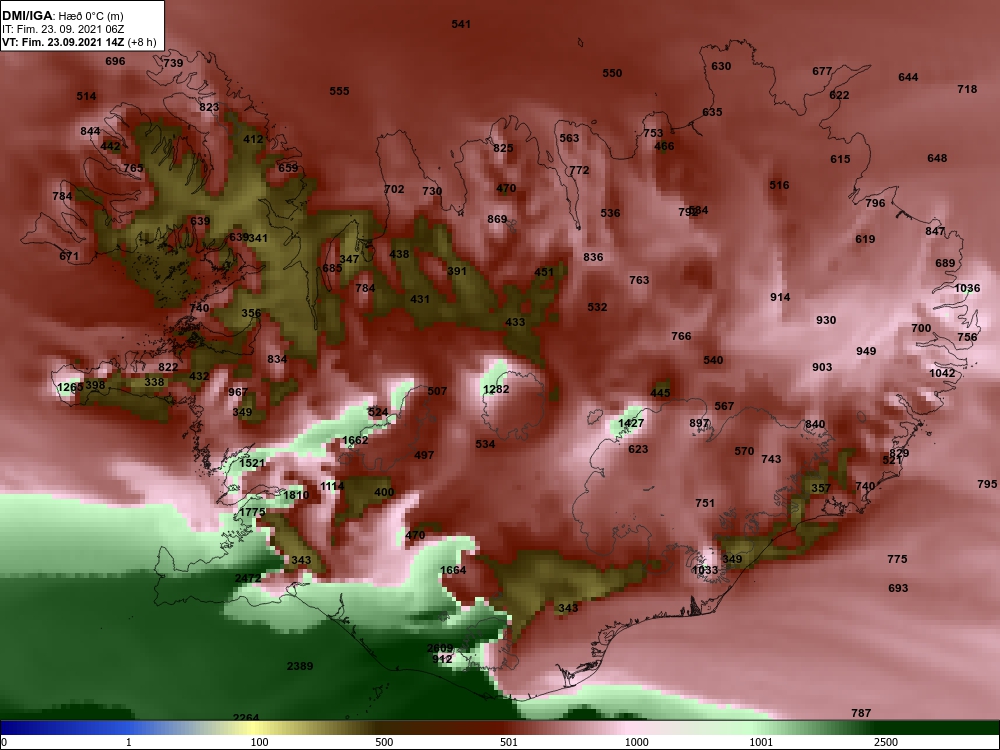
Task: Click the 412 height value
Action: coord(253,139)
